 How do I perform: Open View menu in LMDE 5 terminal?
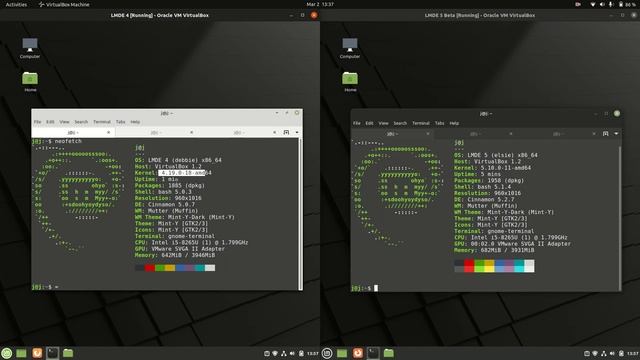click(x=383, y=123)
